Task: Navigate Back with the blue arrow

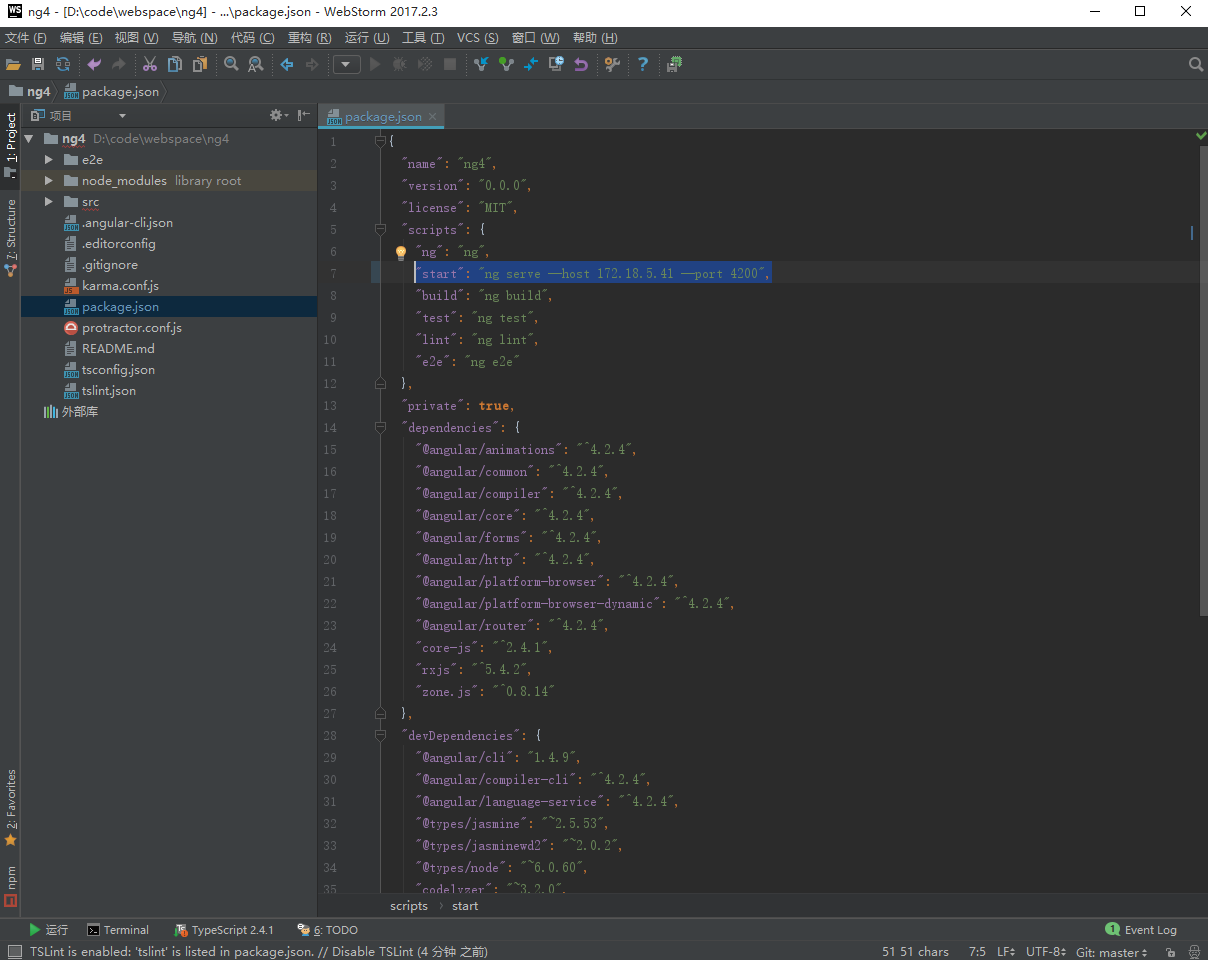Action: tap(287, 64)
